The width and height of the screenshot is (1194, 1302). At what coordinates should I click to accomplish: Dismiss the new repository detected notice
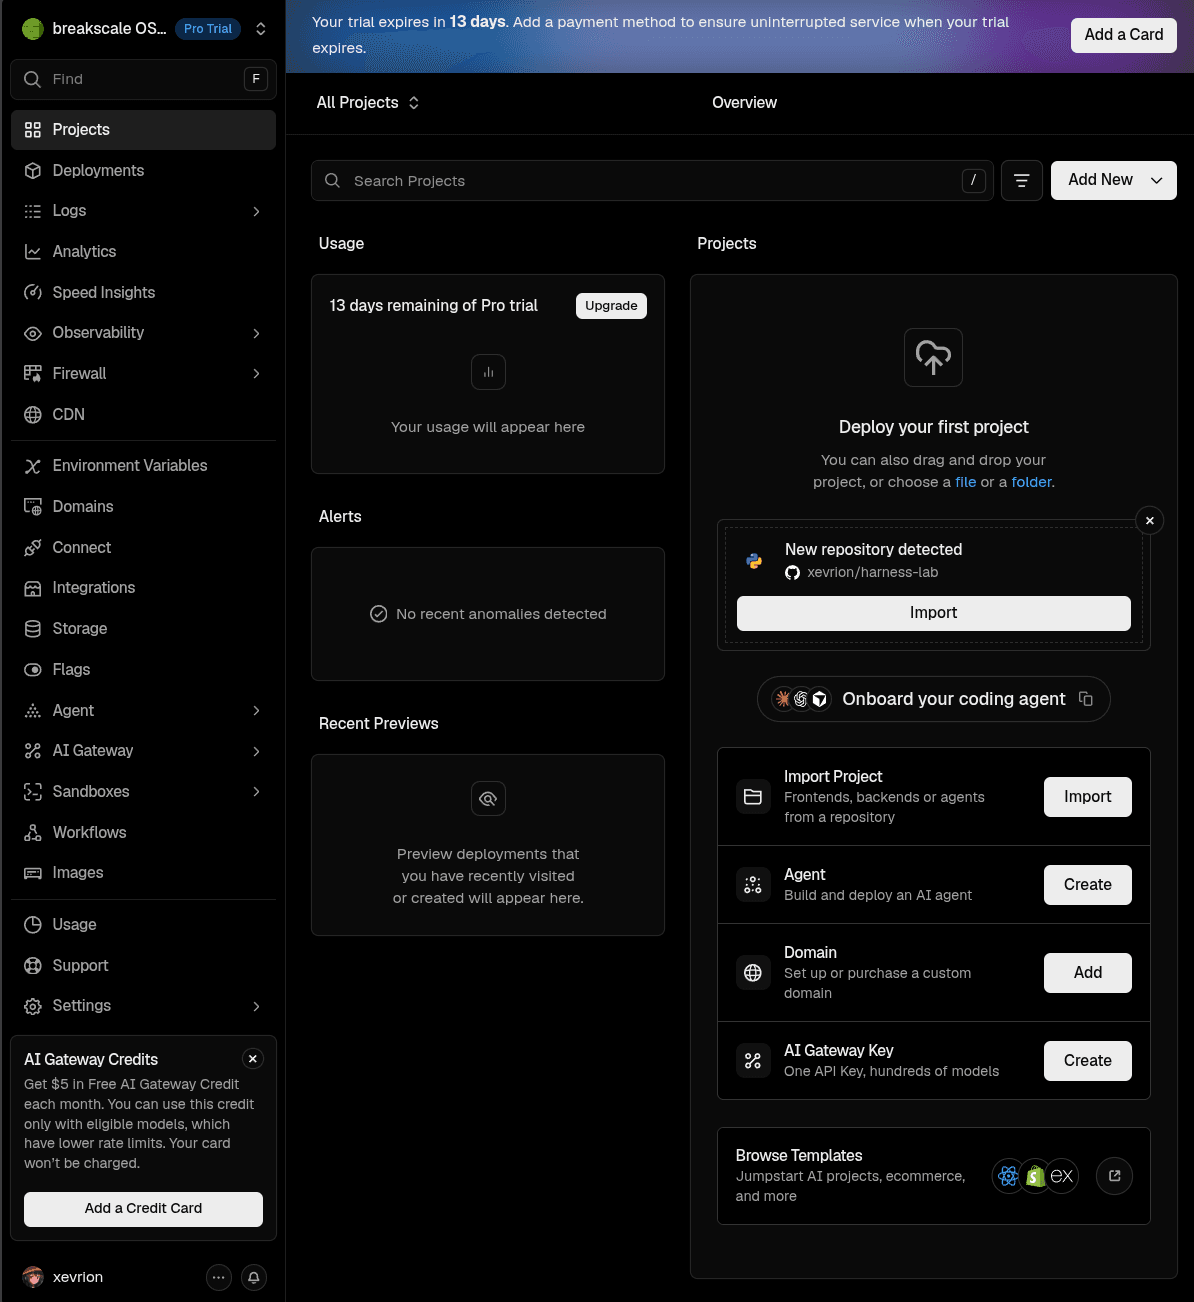tap(1150, 520)
